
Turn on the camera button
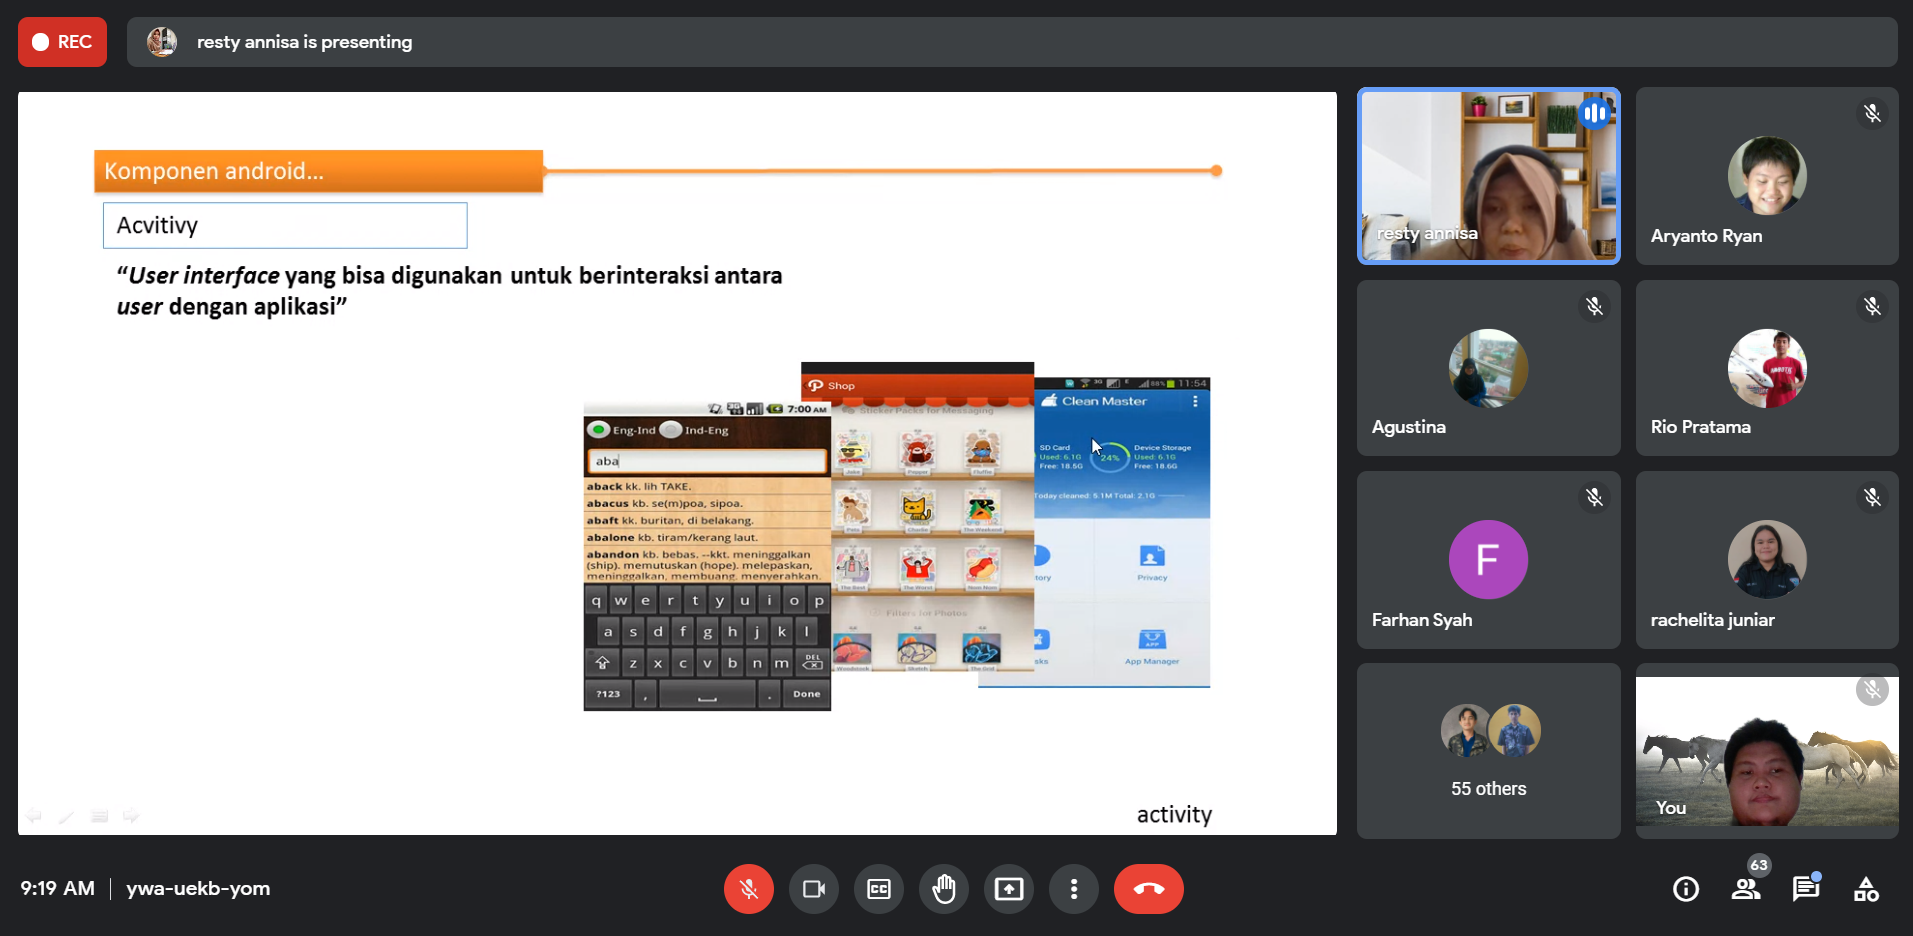tap(813, 889)
